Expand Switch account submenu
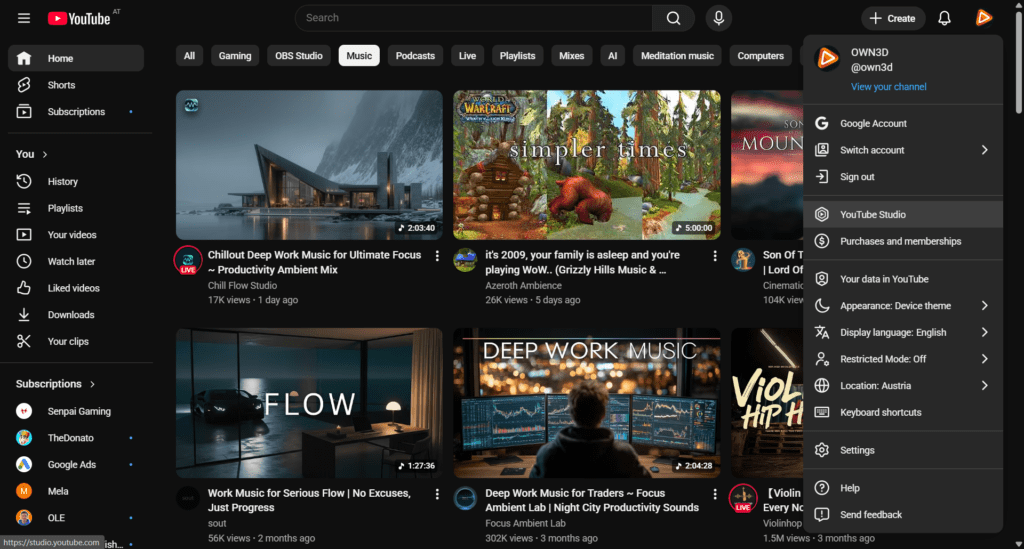Screen dimensions: 1024x549 pos(902,150)
